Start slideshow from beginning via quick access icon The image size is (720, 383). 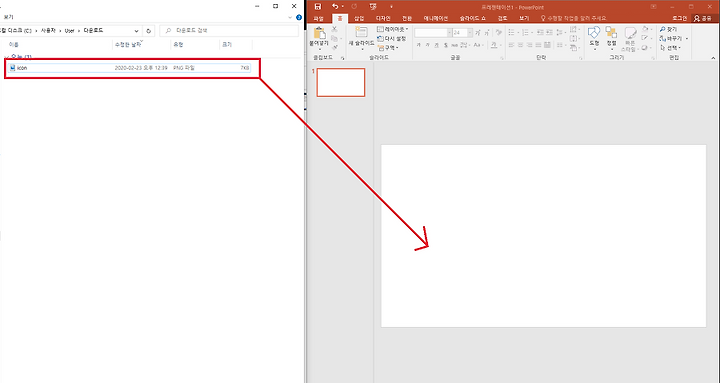coord(373,6)
